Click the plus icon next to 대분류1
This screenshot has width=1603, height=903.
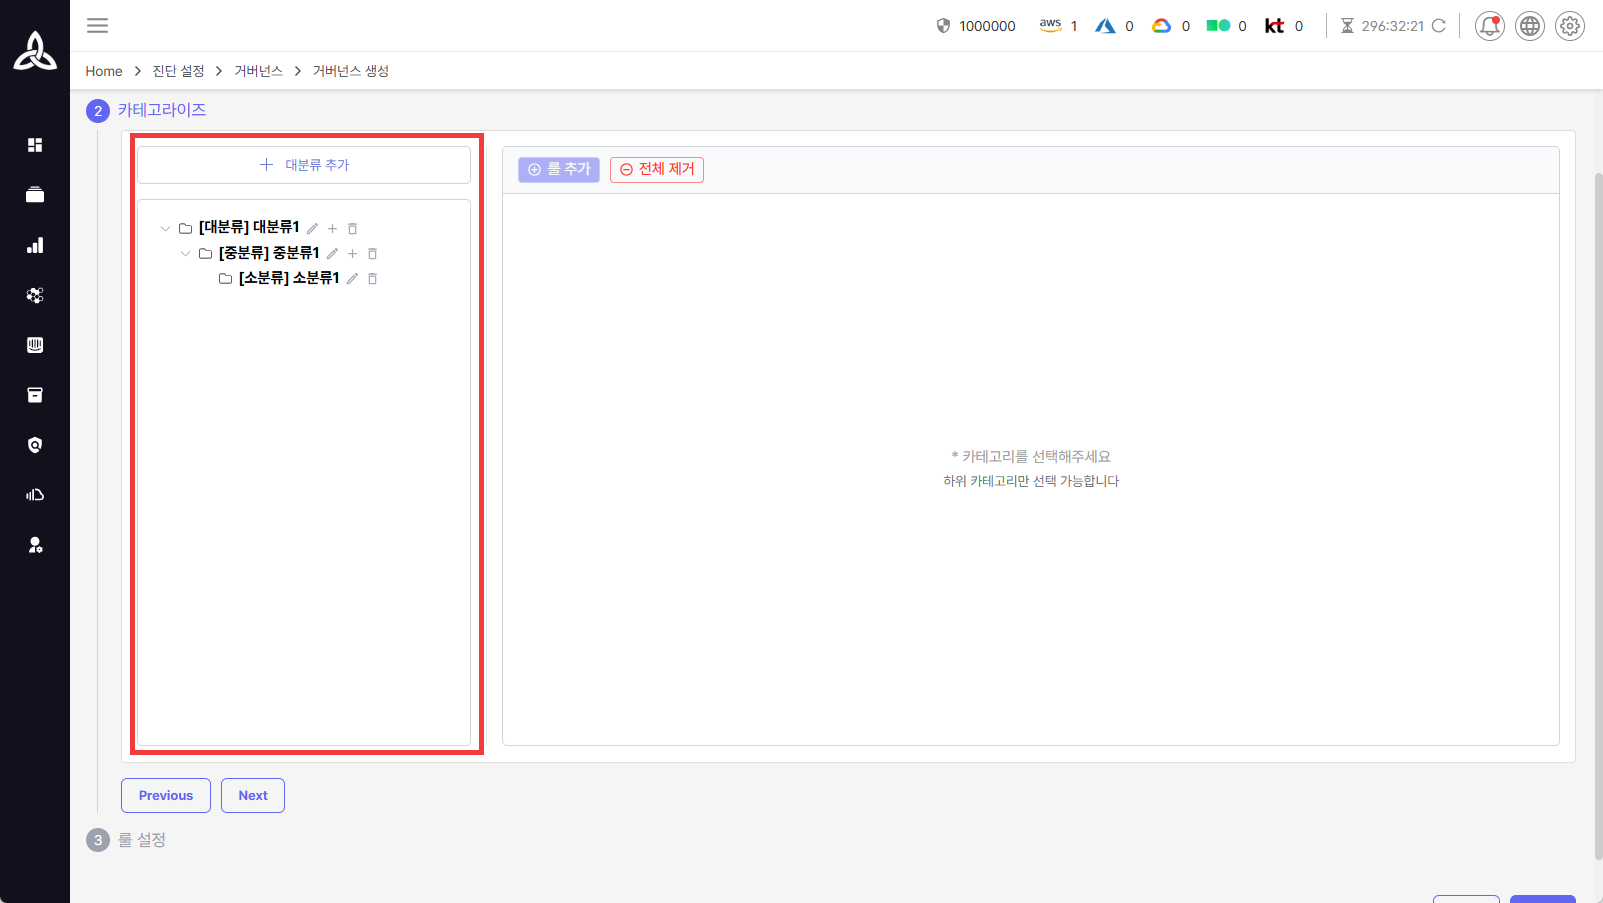[x=333, y=229]
